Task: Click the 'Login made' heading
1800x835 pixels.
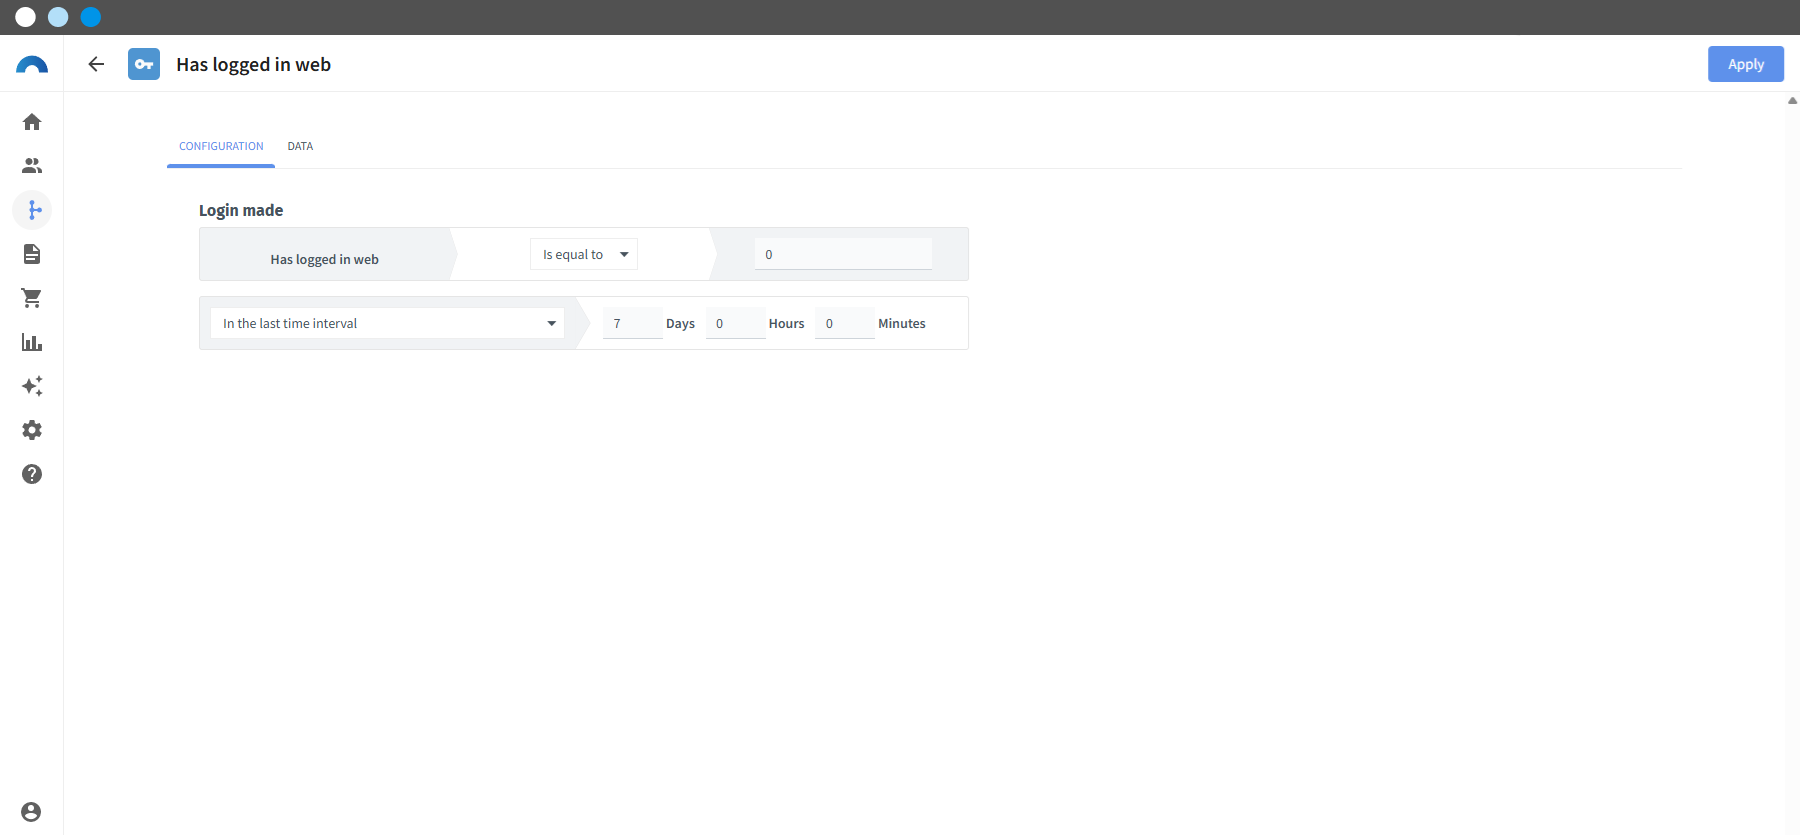Action: [241, 210]
